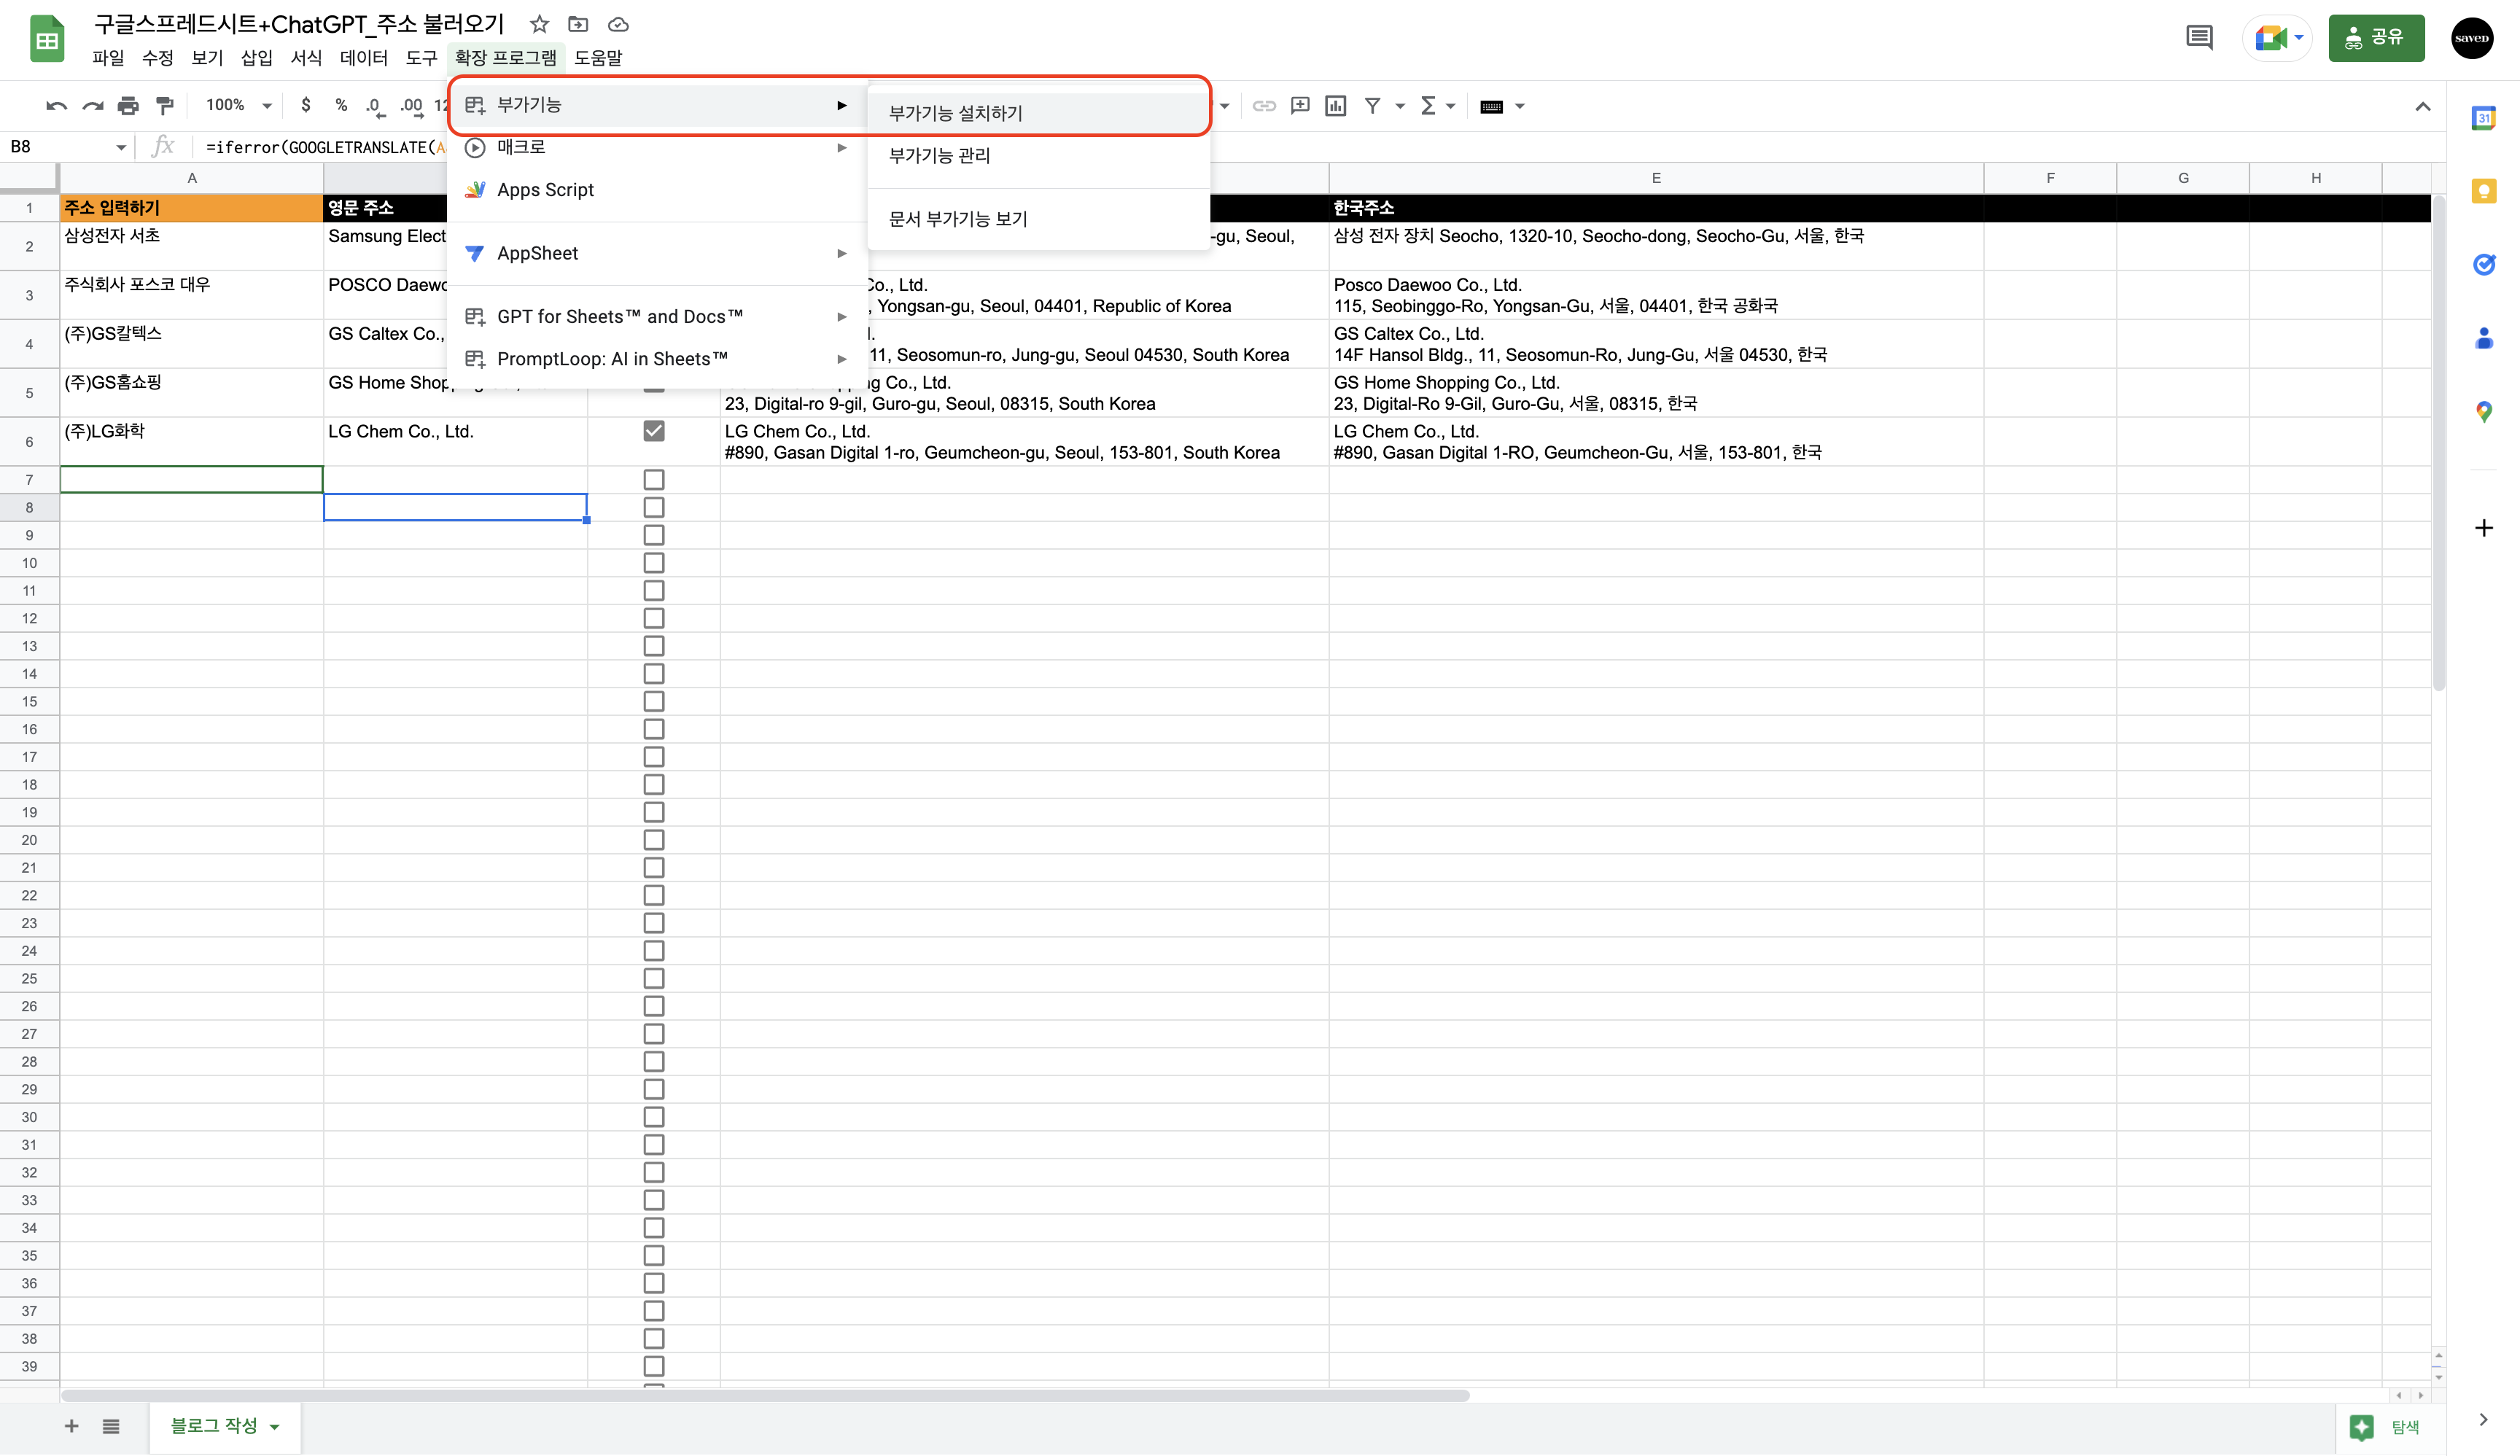This screenshot has height=1456, width=2520.
Task: Select the paint format tool
Action: click(x=165, y=106)
